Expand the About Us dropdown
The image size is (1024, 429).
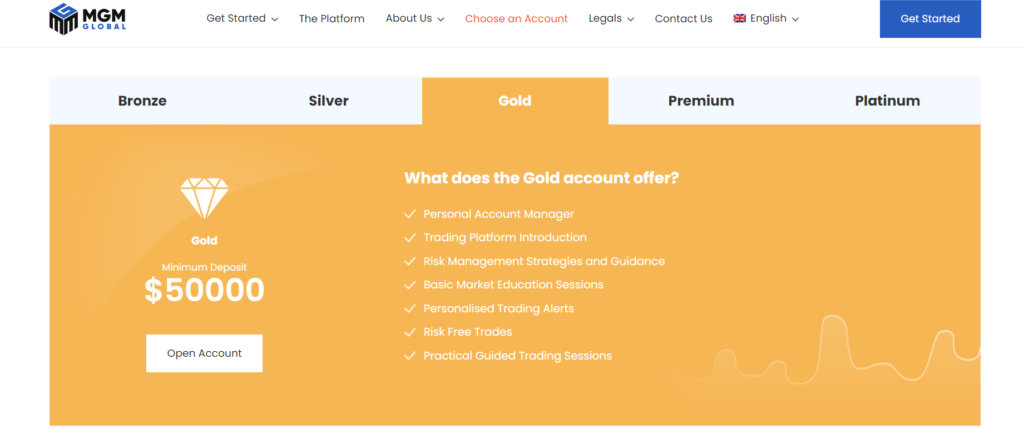tap(415, 19)
